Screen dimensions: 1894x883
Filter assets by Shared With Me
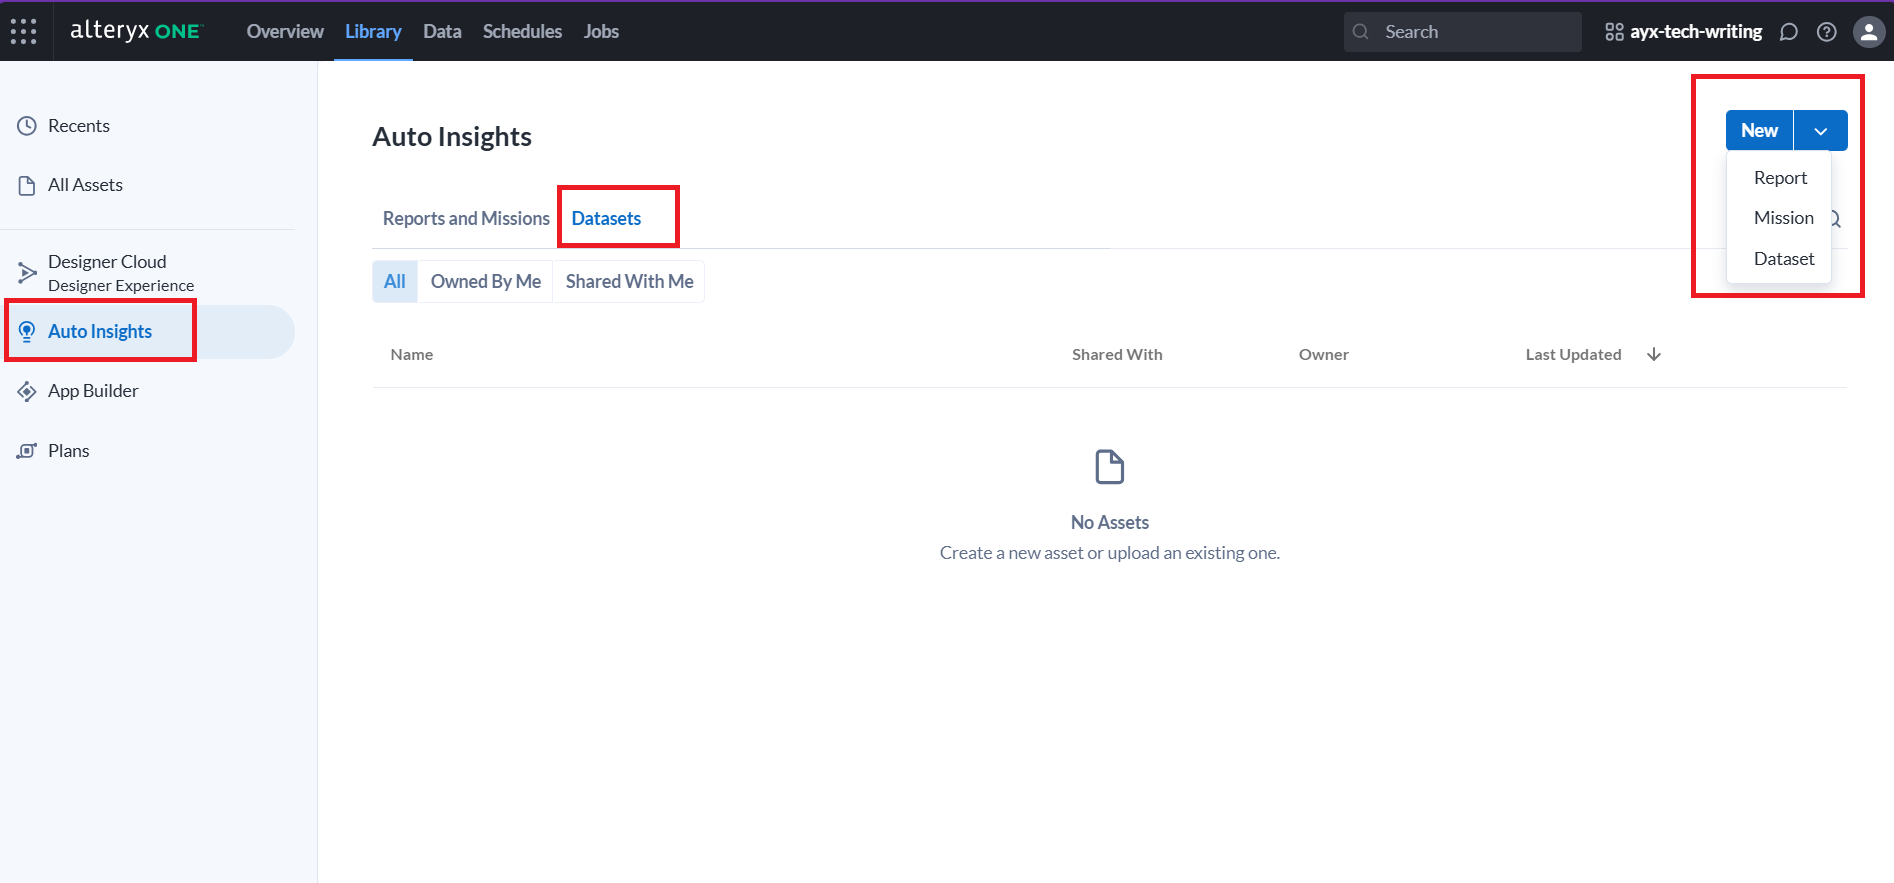click(x=629, y=282)
